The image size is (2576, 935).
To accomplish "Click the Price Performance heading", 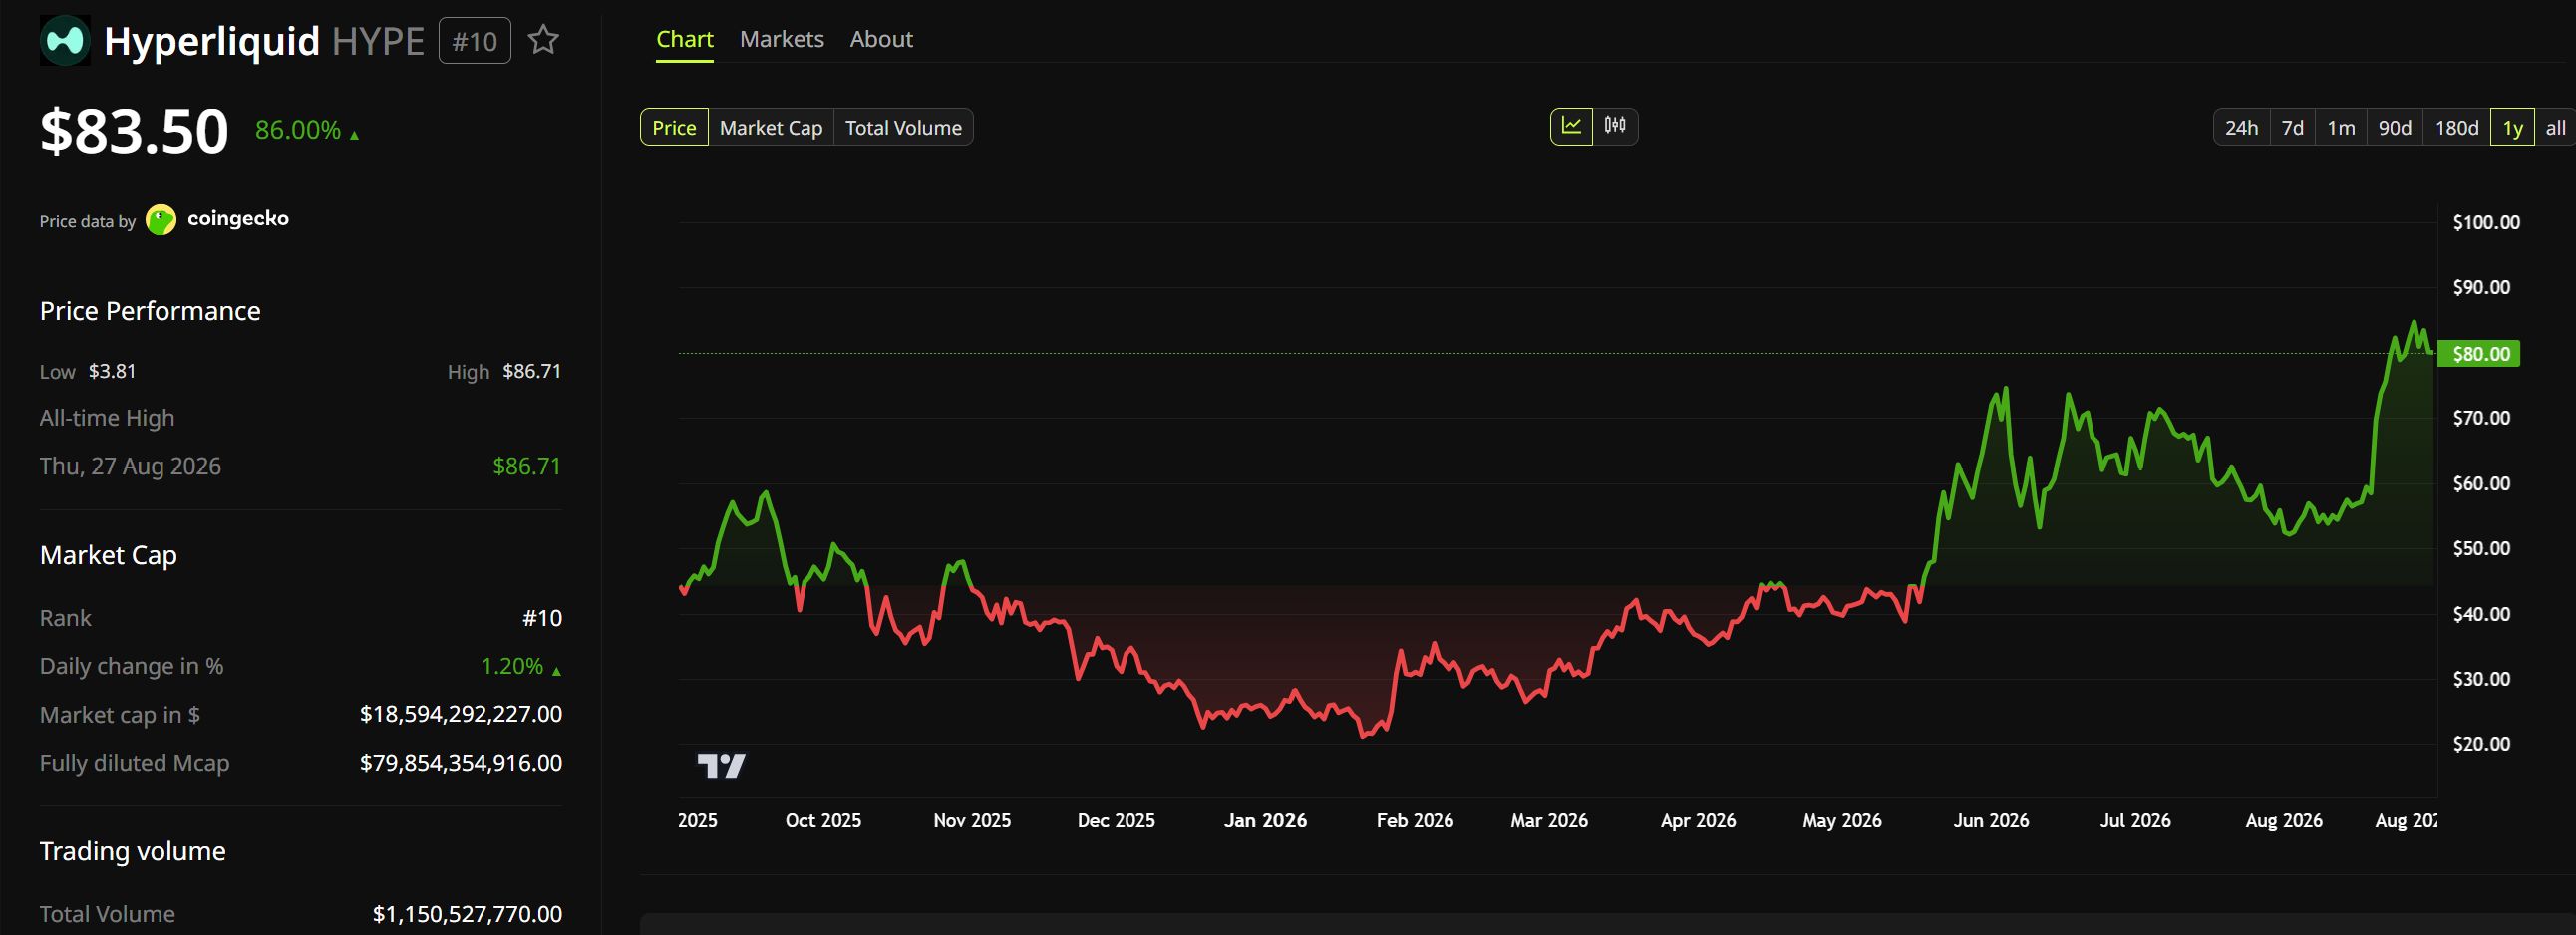I will 150,311.
